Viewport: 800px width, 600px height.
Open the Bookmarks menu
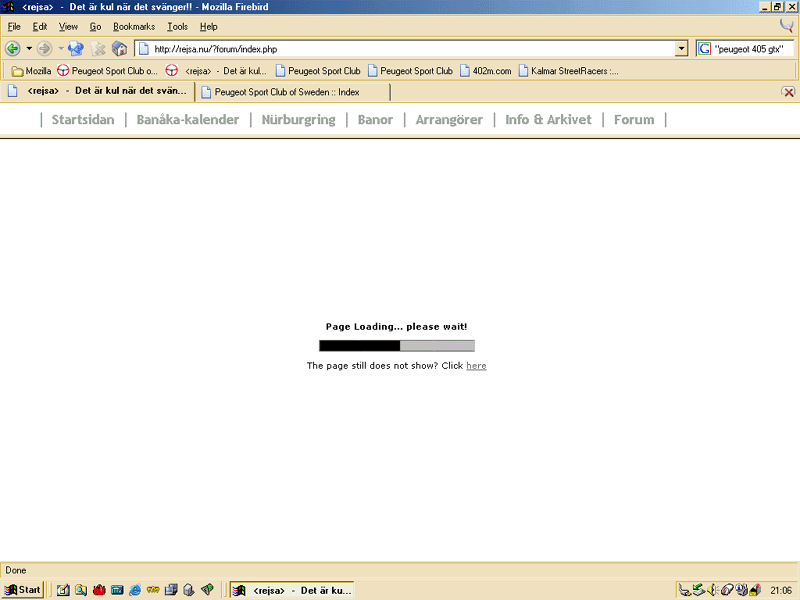click(x=134, y=27)
